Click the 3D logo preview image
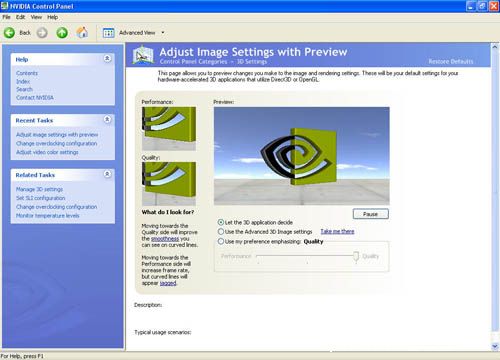500x360 pixels. pos(301,156)
